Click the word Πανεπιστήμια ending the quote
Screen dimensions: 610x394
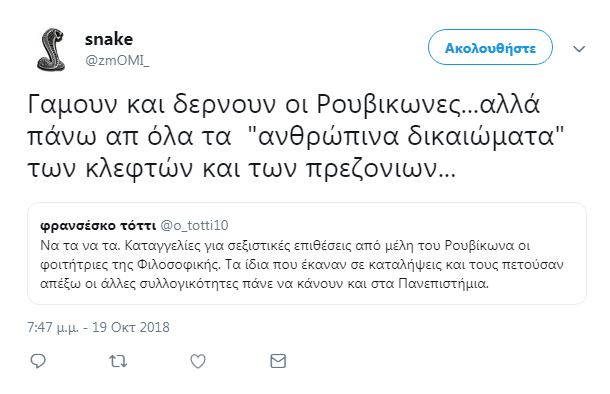pos(443,284)
